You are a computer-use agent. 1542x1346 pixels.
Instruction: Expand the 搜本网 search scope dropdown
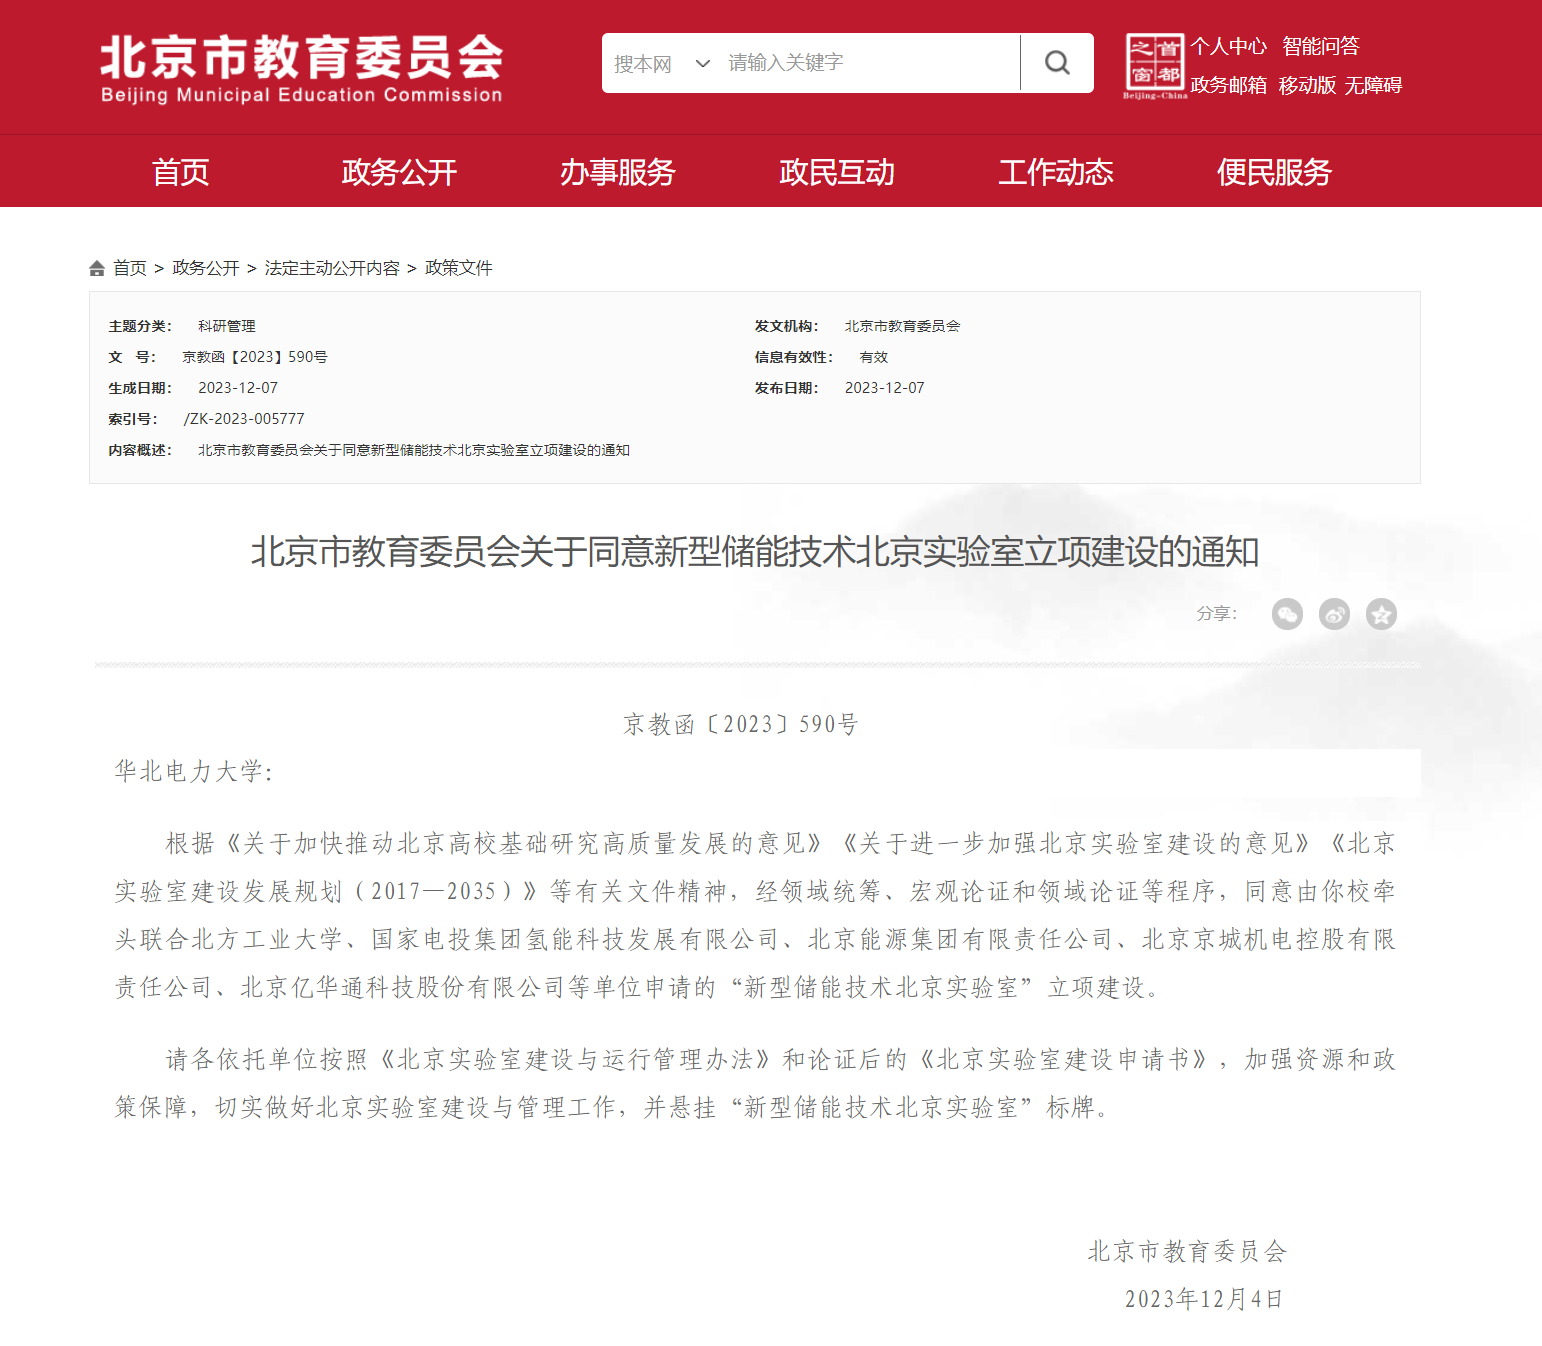pyautogui.click(x=661, y=64)
